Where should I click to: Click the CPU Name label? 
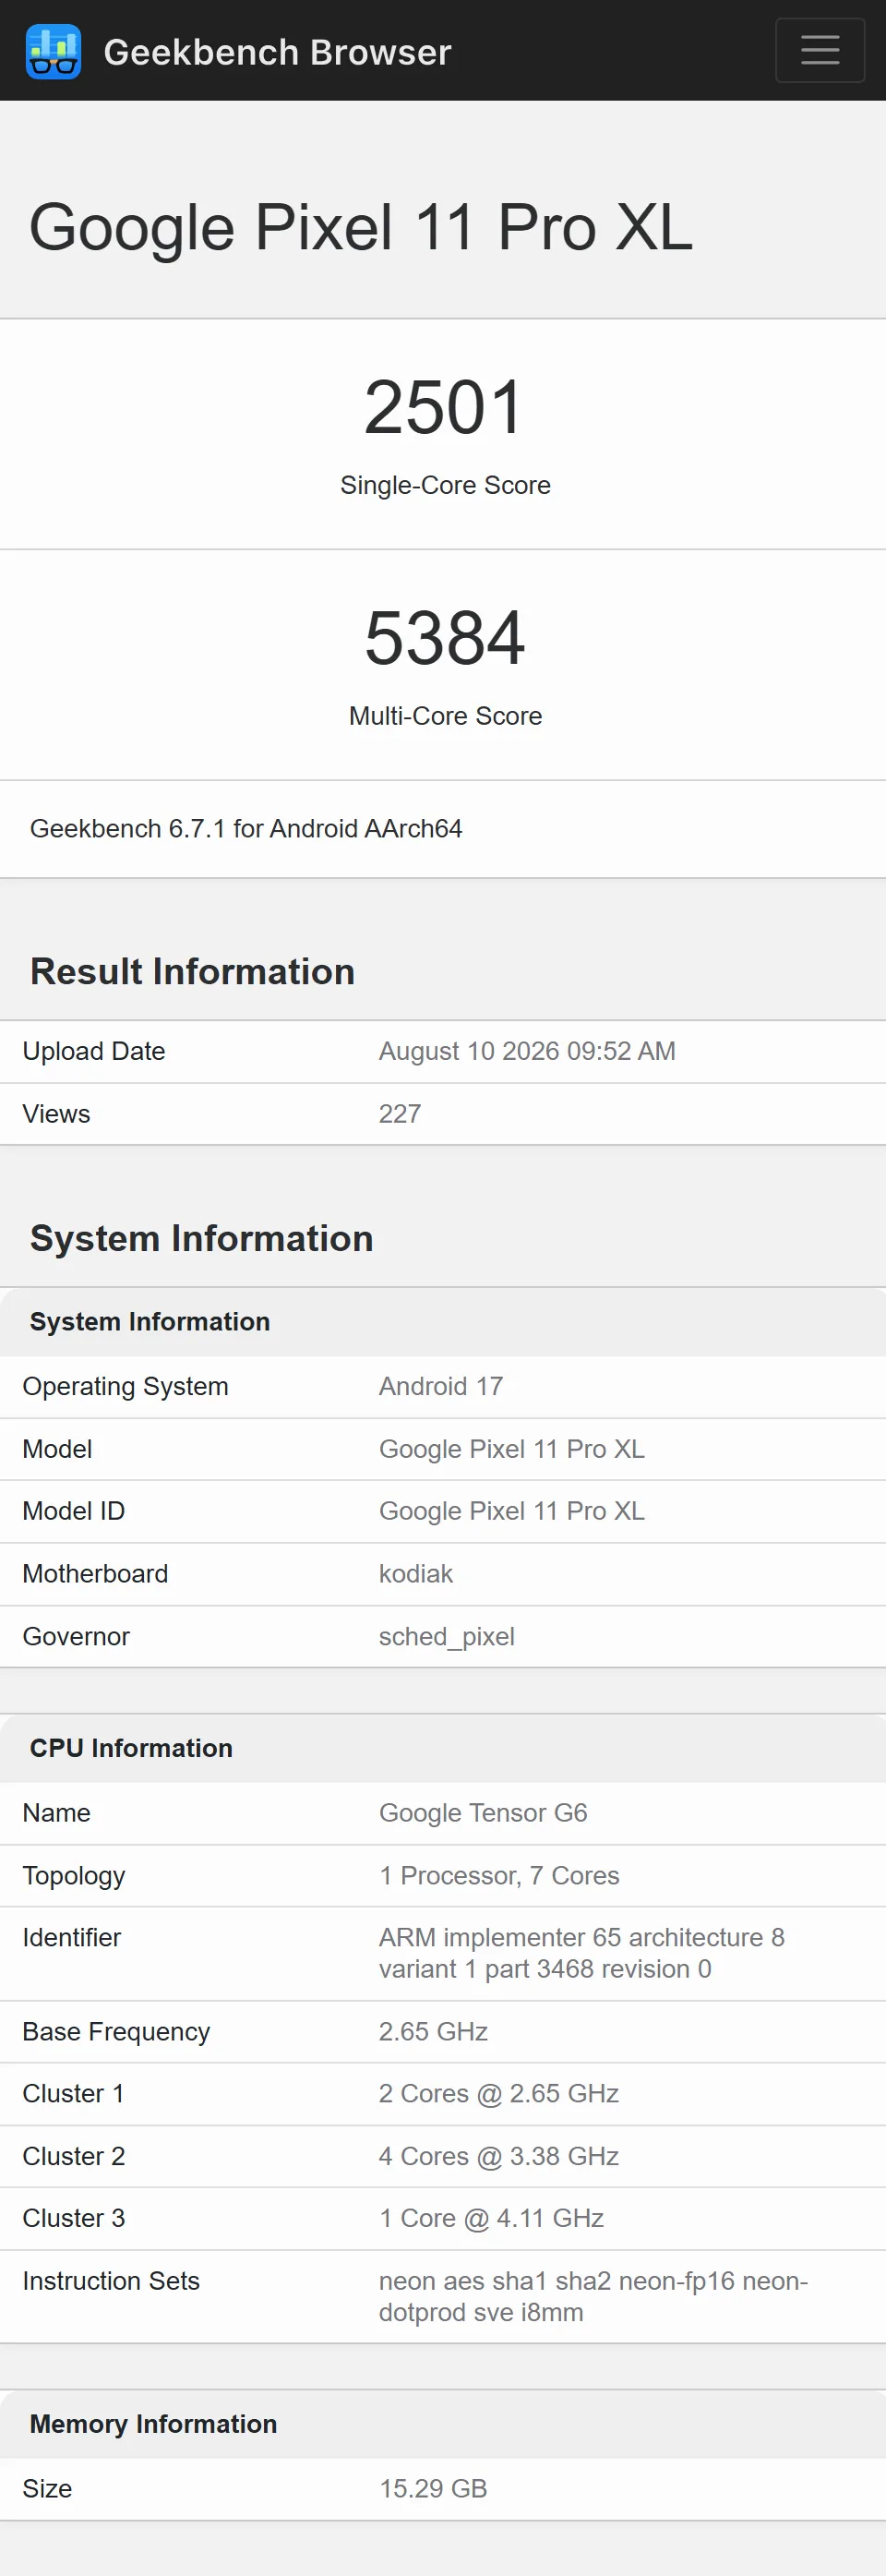56,1813
